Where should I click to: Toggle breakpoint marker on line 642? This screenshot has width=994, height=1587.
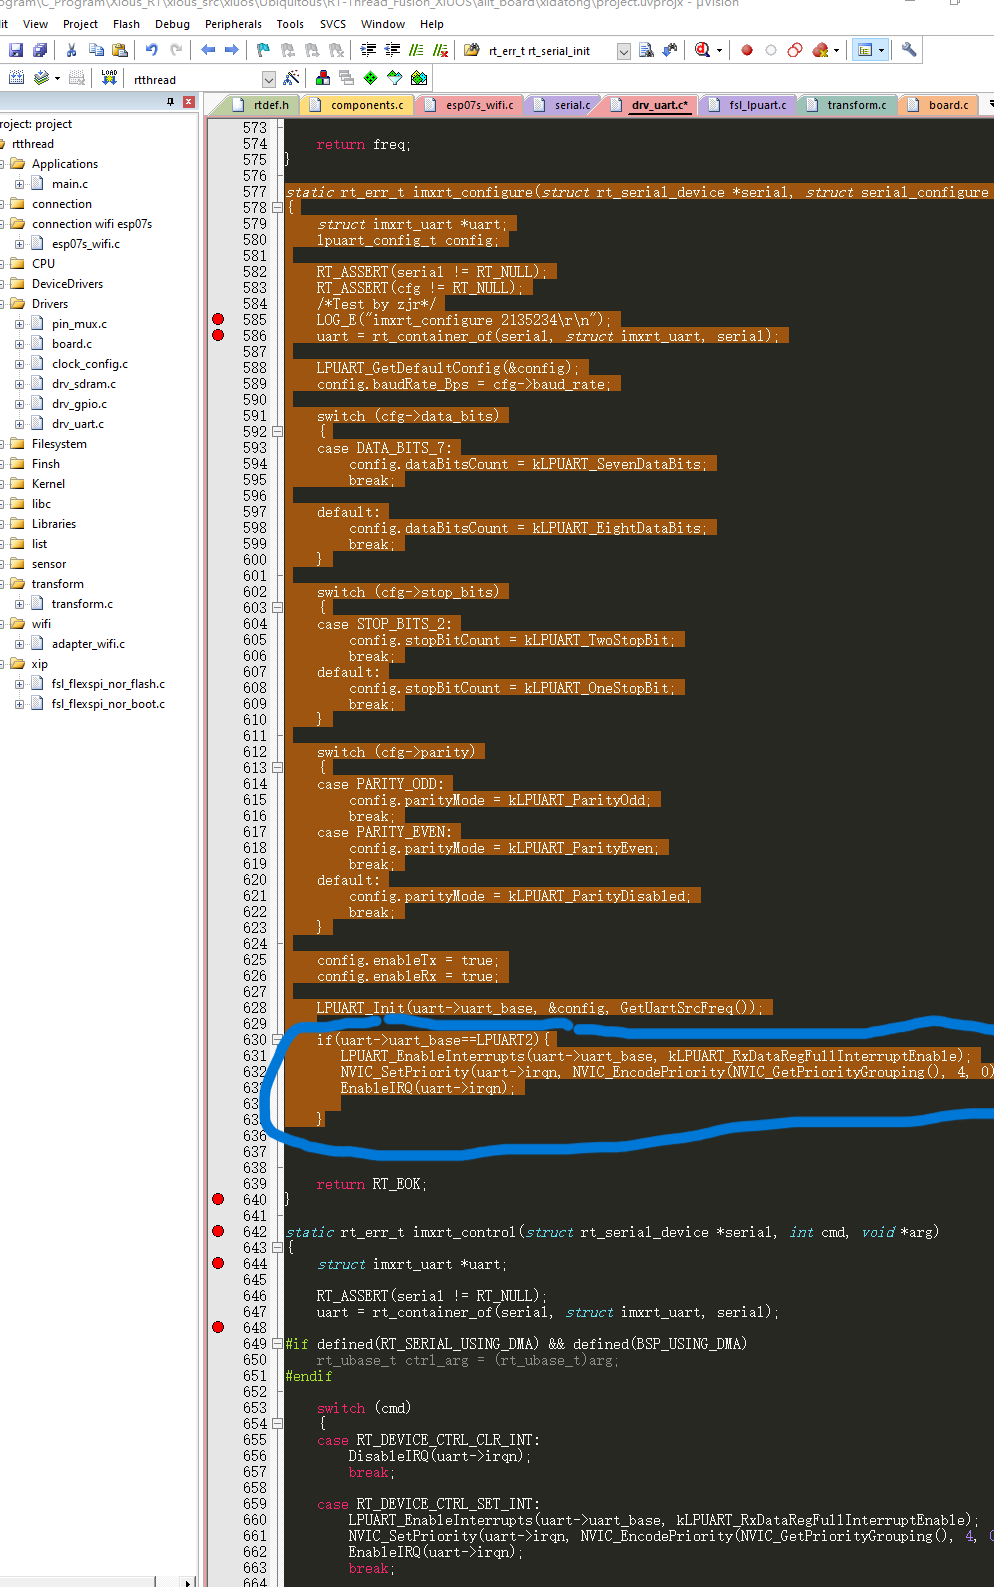[x=218, y=1231]
